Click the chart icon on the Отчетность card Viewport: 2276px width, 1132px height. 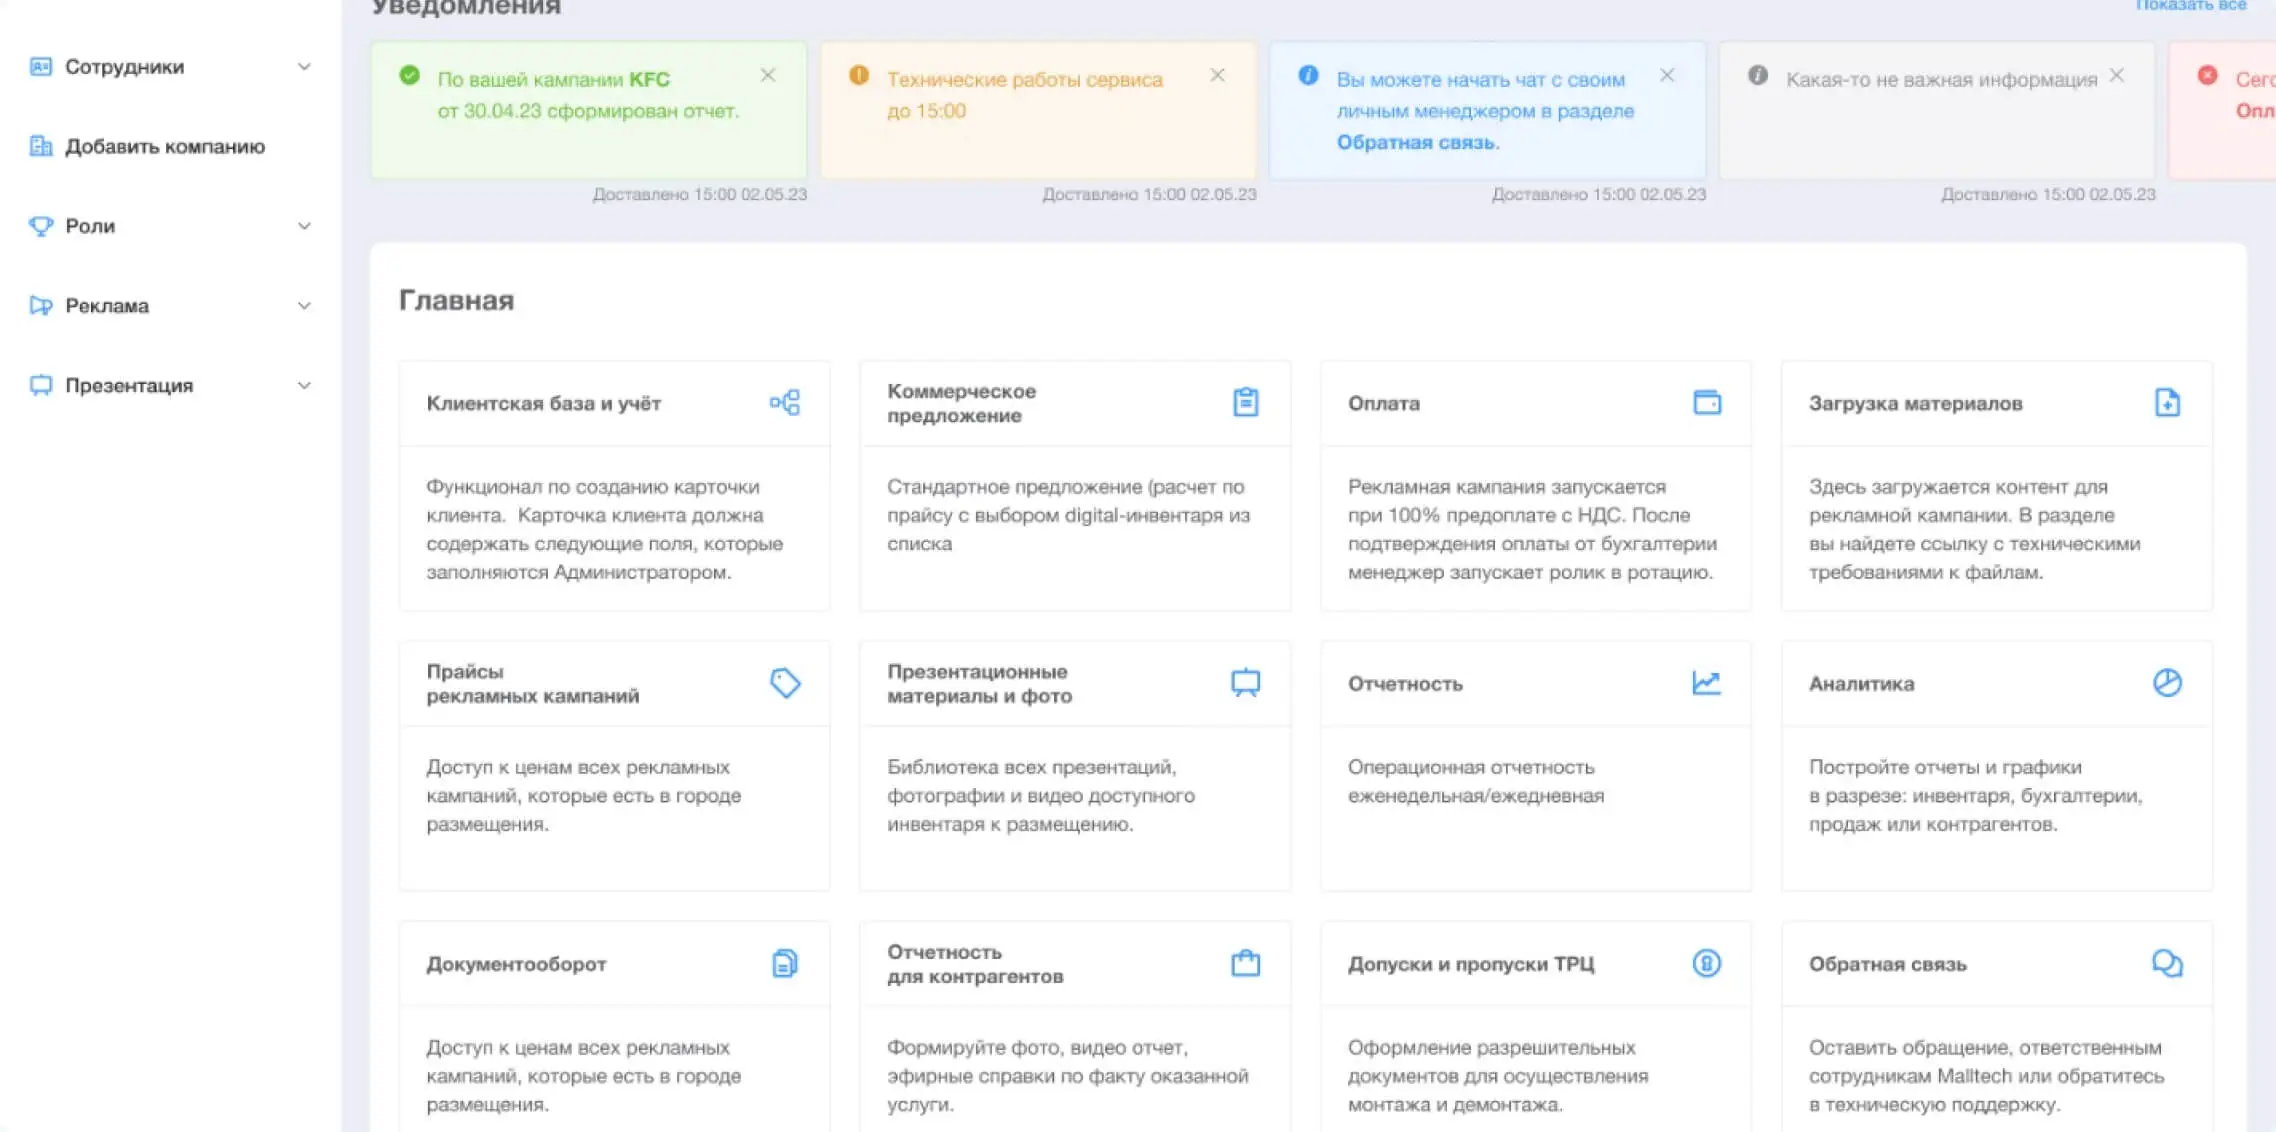point(1706,683)
